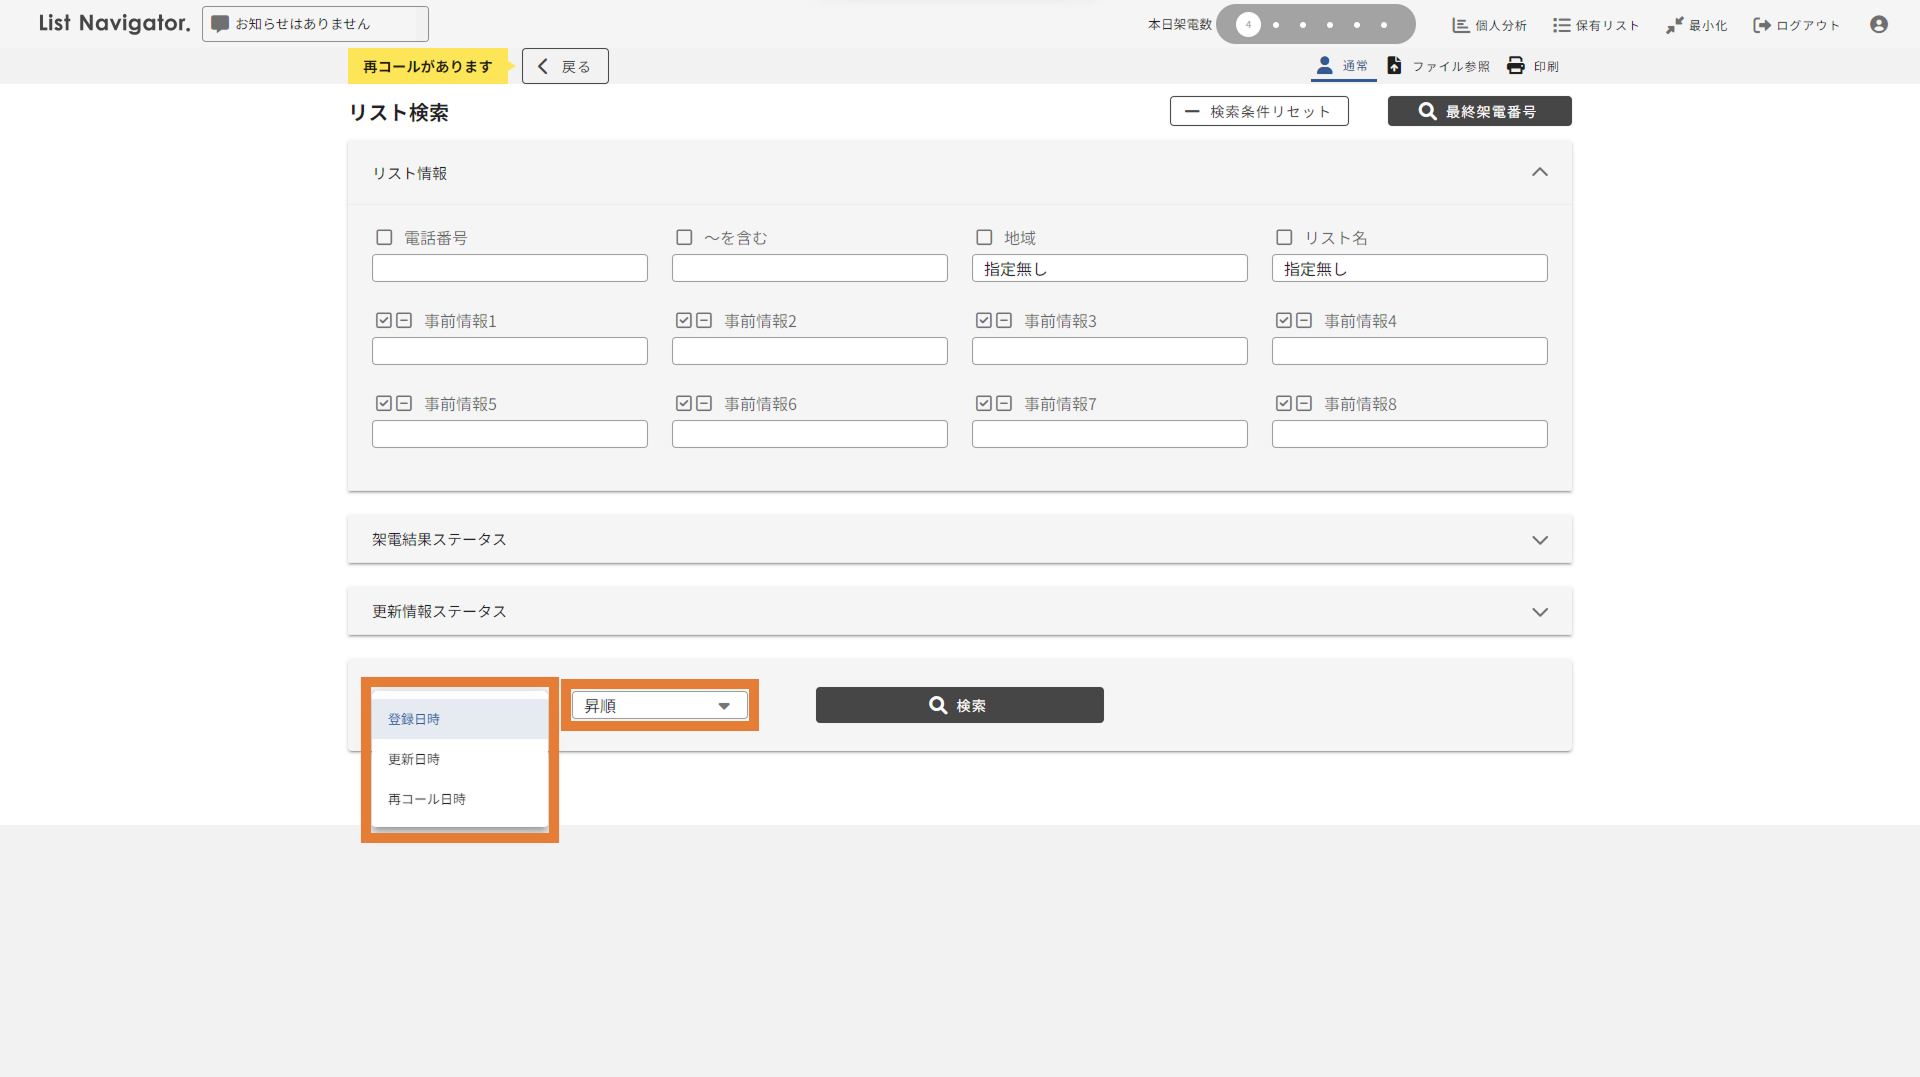This screenshot has width=1920, height=1077.
Task: Tick the 地域 checkbox
Action: 984,237
